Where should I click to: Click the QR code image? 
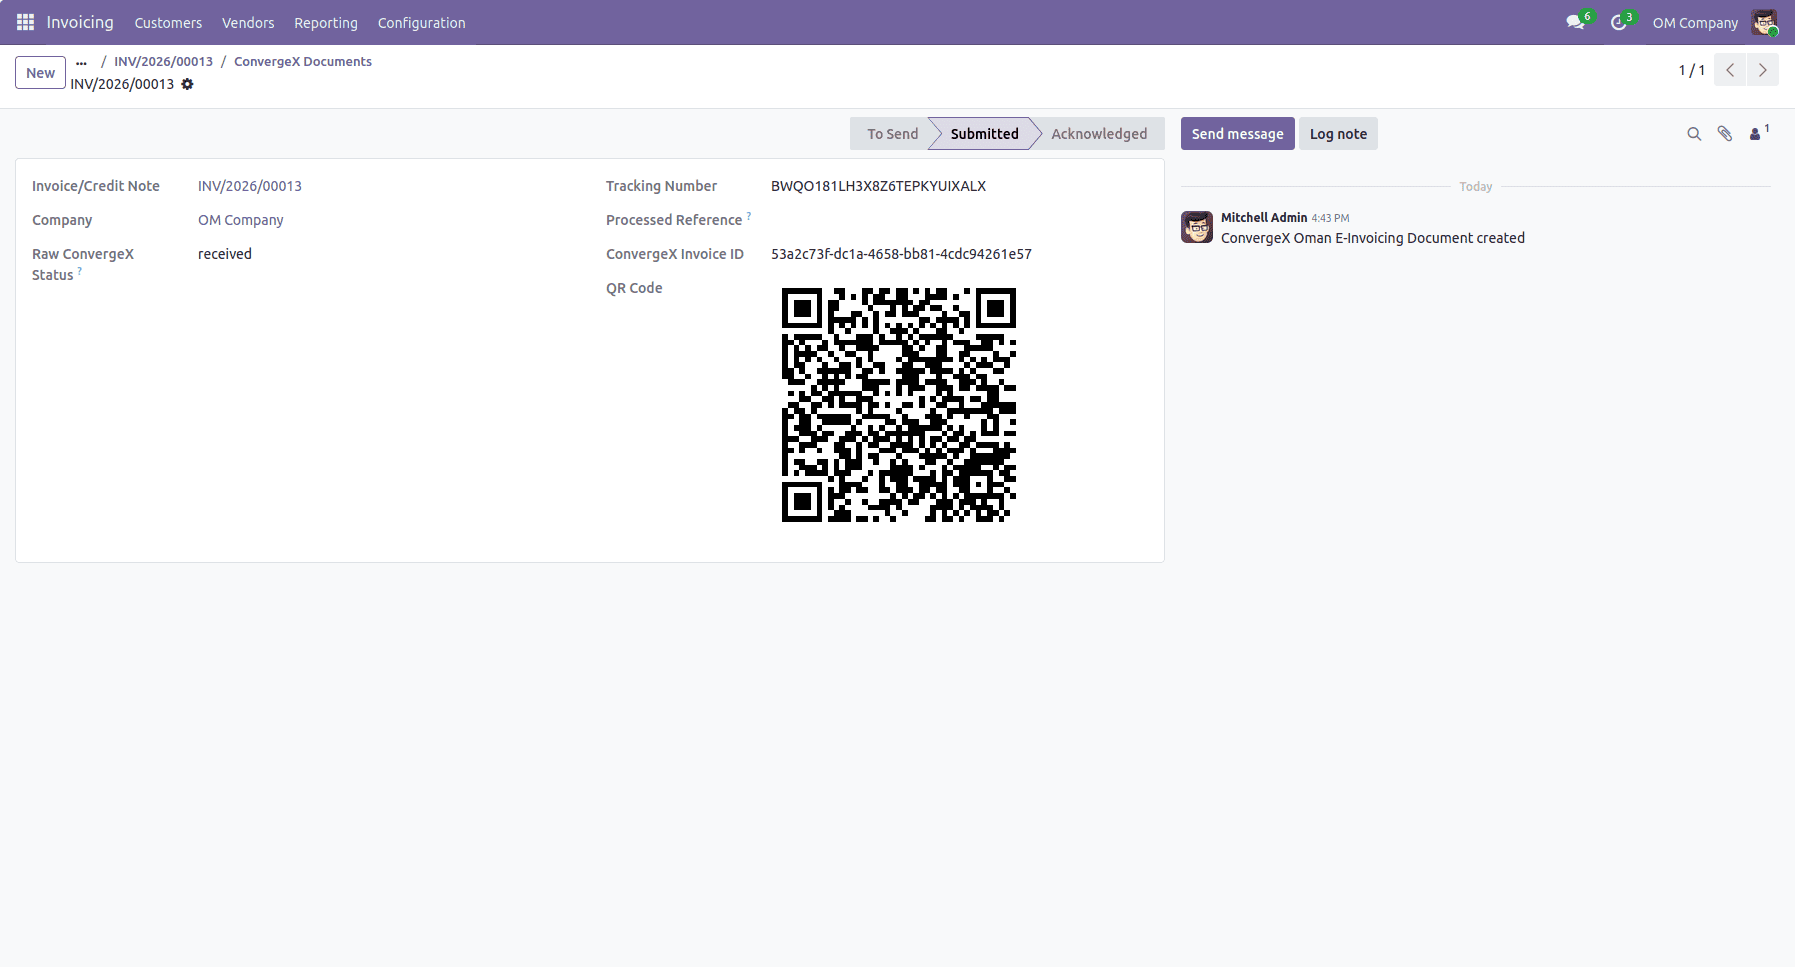click(899, 405)
